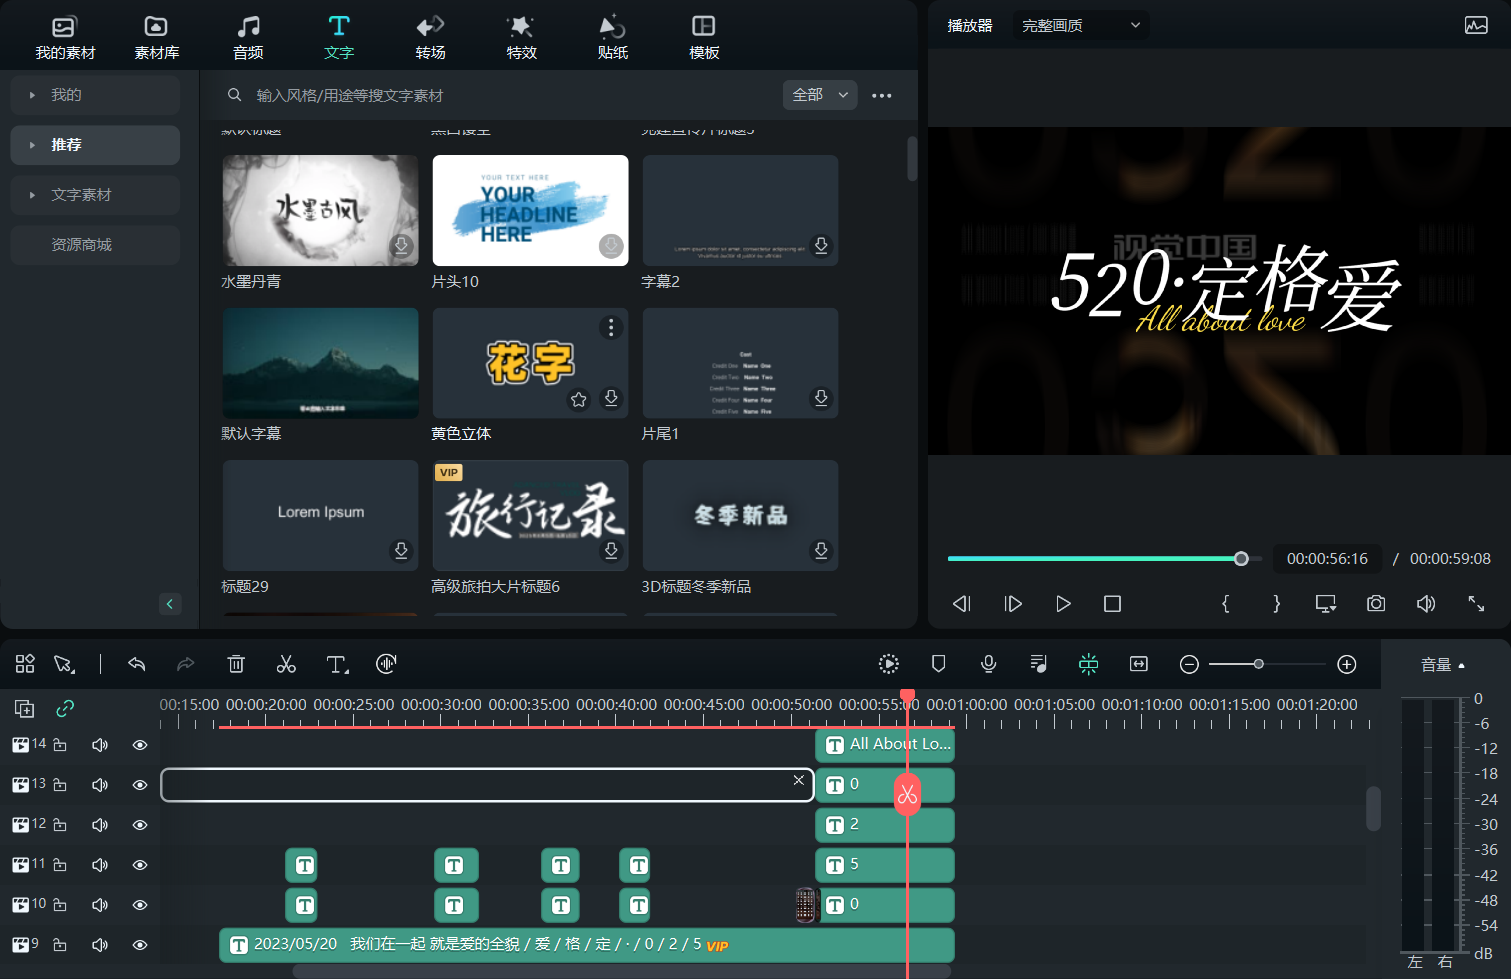Viewport: 1511px width, 979px height.
Task: Open the 完整画质 quality dropdown
Action: 1080,24
